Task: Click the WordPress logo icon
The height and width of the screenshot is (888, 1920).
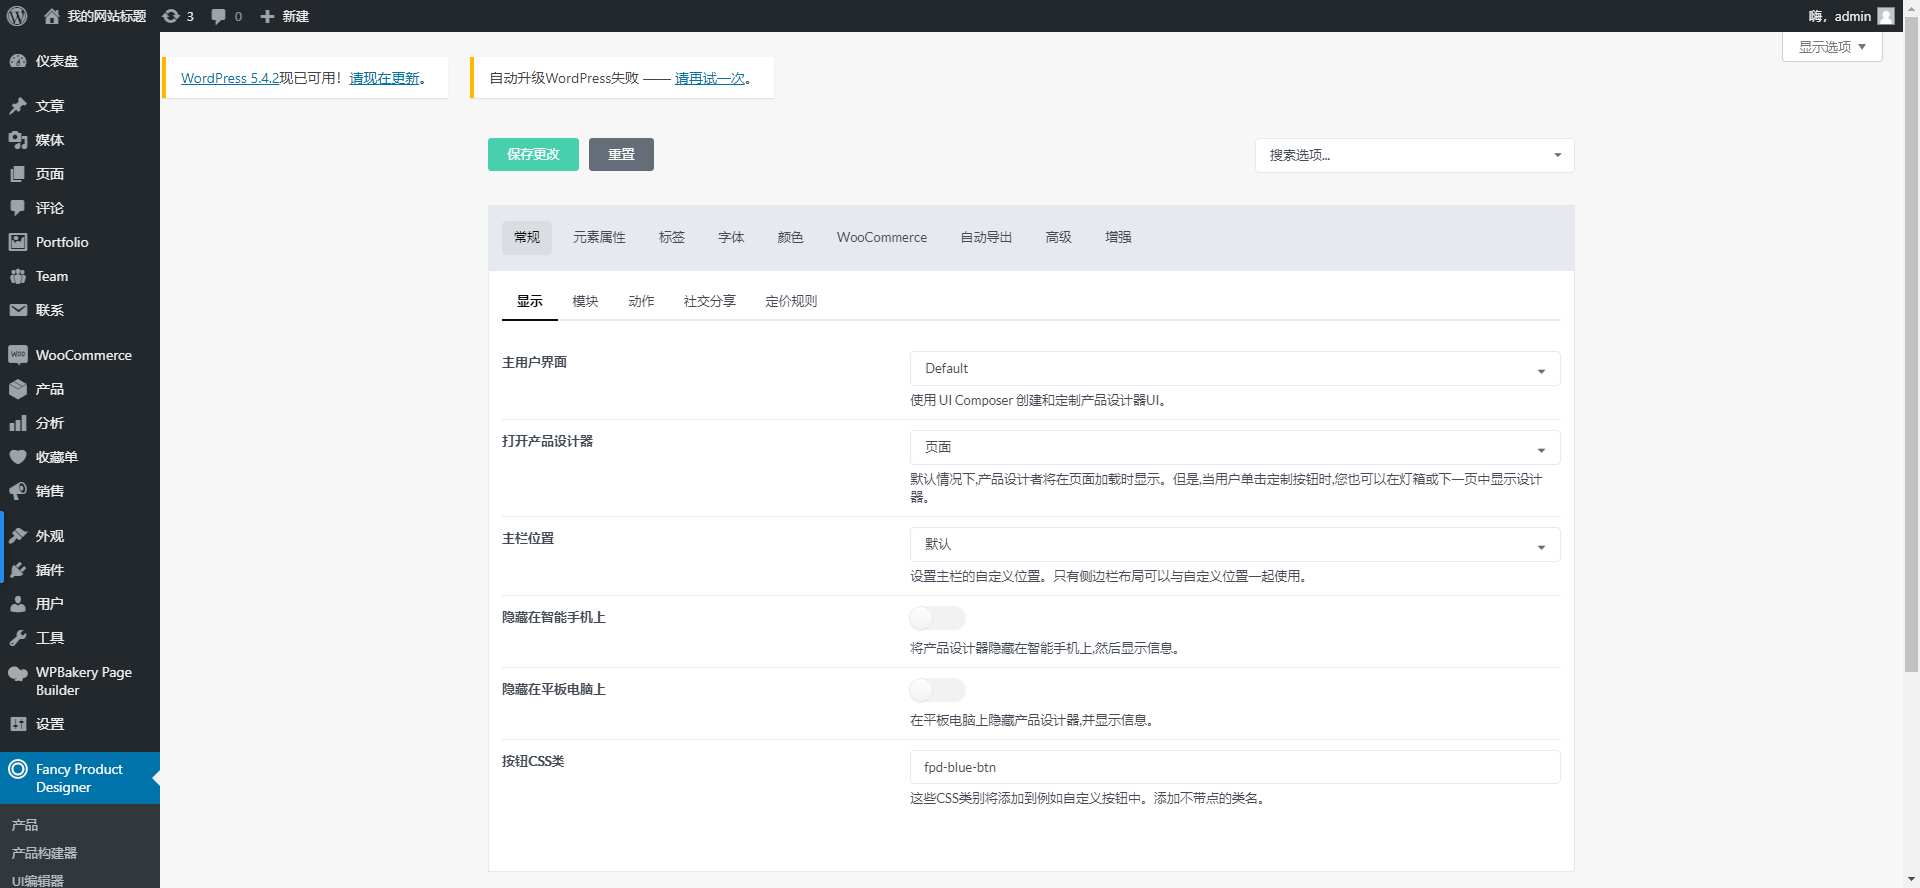Action: (17, 16)
